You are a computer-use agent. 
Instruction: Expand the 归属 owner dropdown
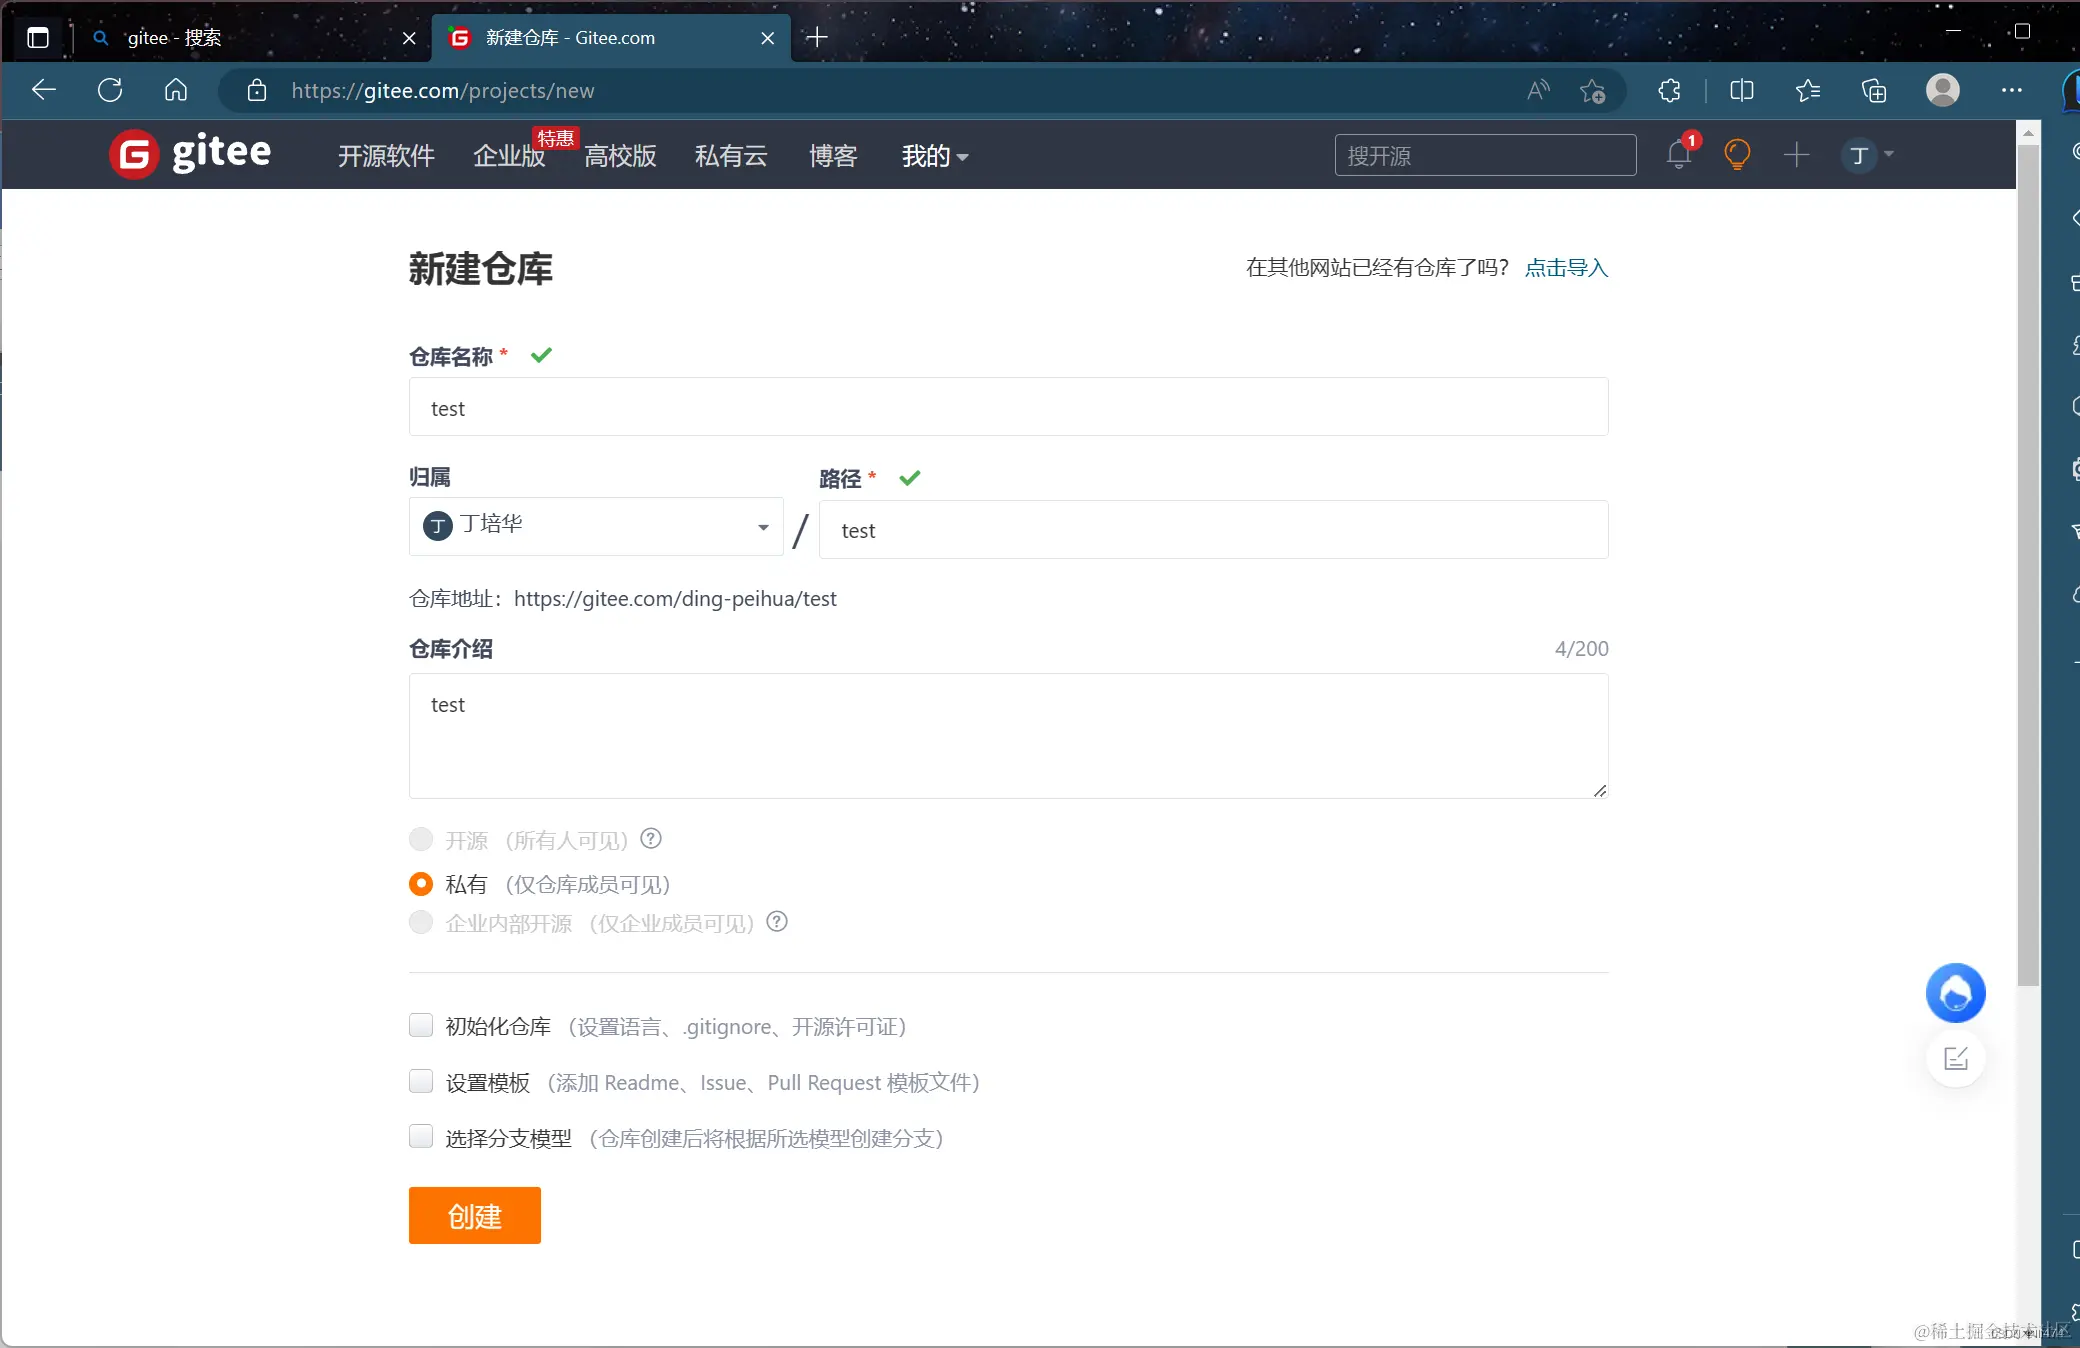click(x=596, y=526)
